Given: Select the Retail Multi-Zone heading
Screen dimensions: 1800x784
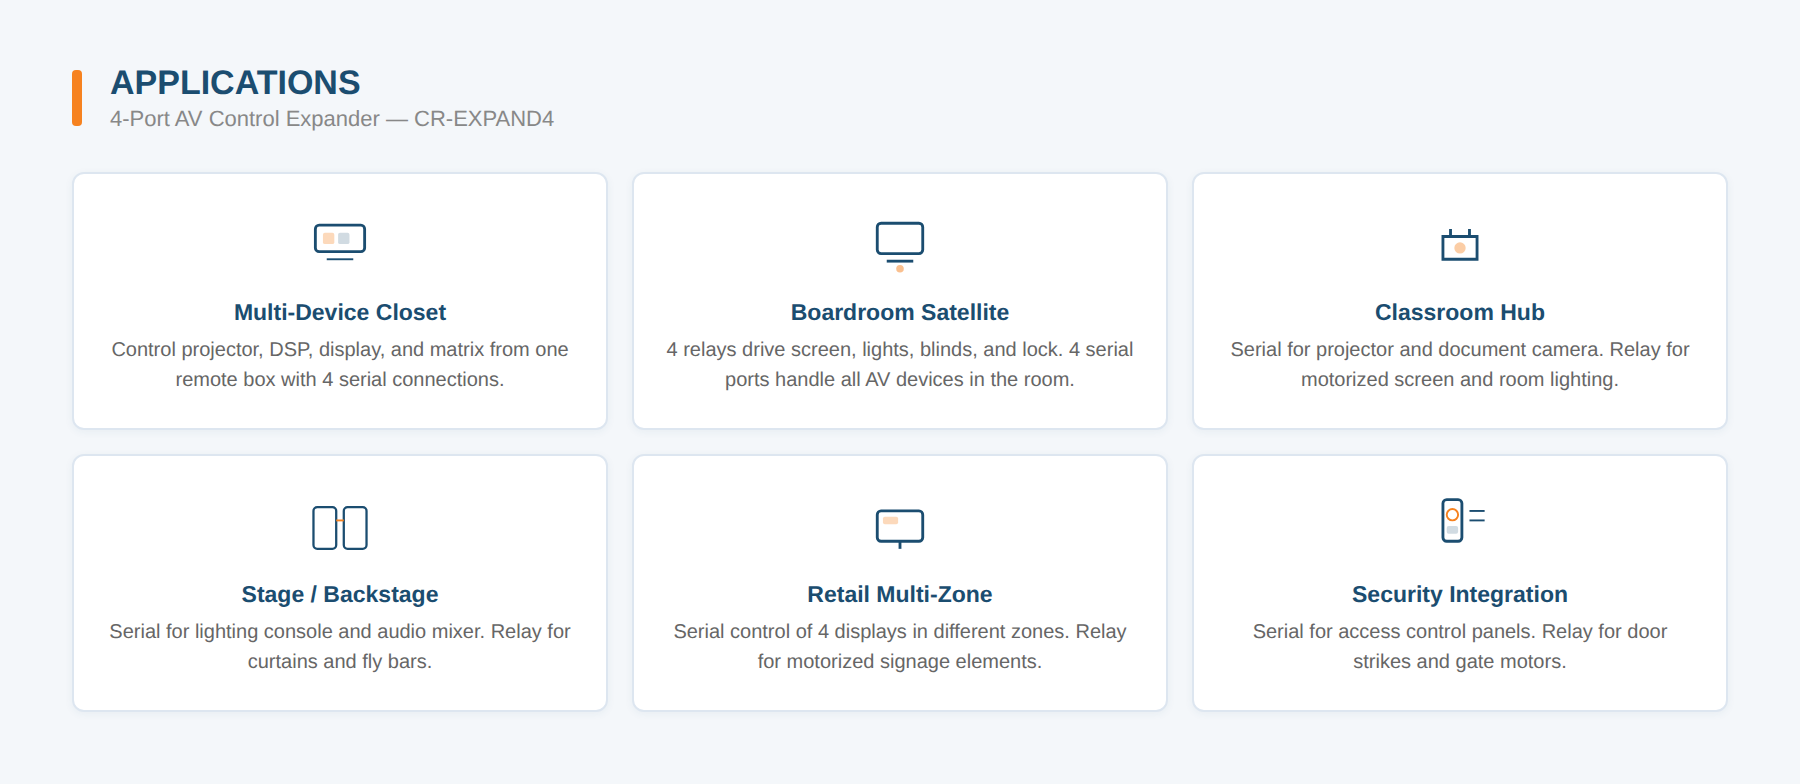Looking at the screenshot, I should [x=900, y=594].
